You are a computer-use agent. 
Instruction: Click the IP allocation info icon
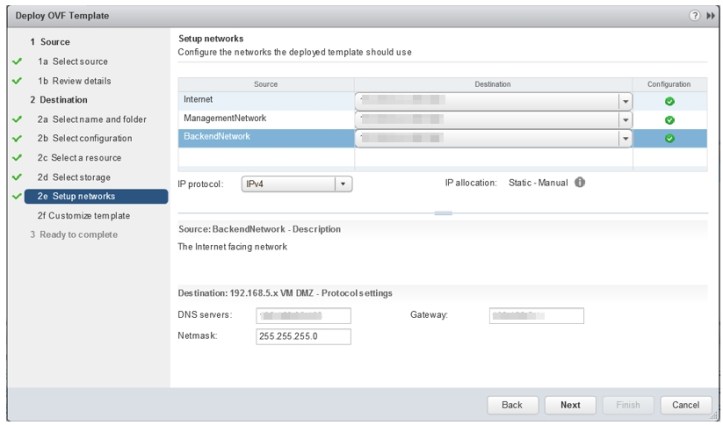point(579,183)
